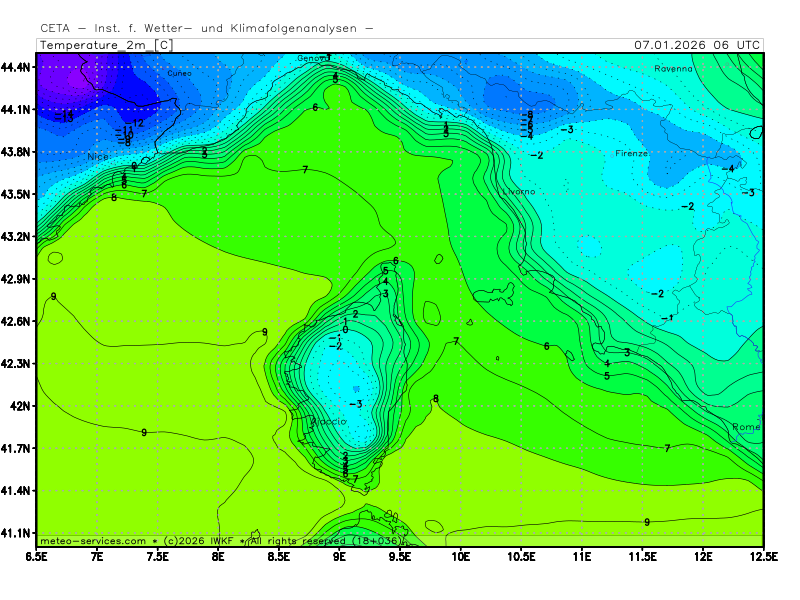Image resolution: width=800 pixels, height=600 pixels.
Task: Click the Ajaccio label on Corsica
Action: pyautogui.click(x=328, y=422)
